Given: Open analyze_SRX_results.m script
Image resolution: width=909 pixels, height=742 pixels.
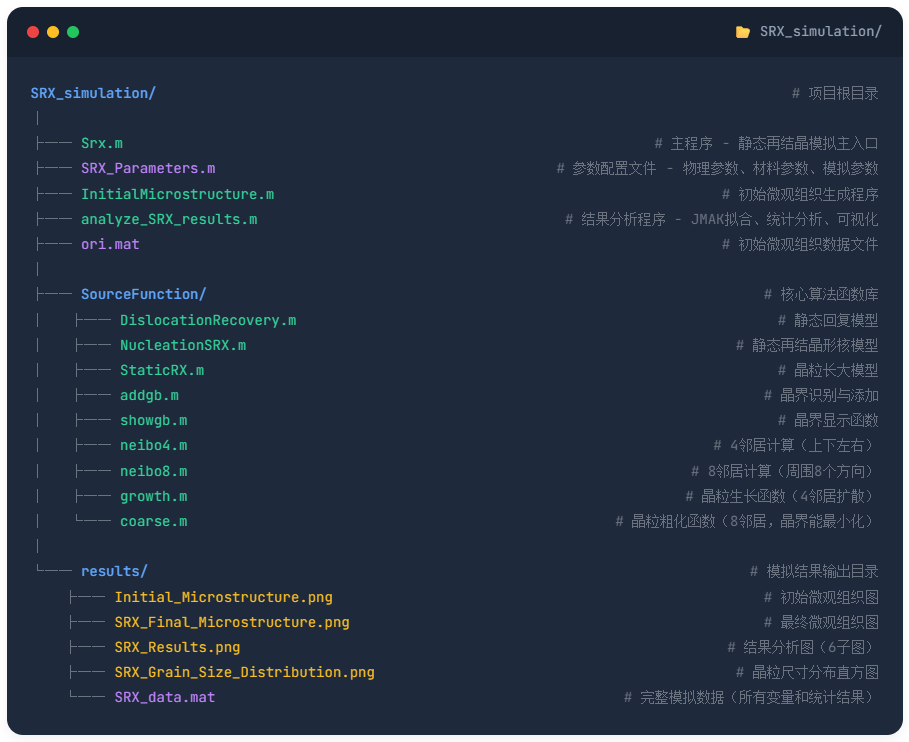Looking at the screenshot, I should pos(168,219).
